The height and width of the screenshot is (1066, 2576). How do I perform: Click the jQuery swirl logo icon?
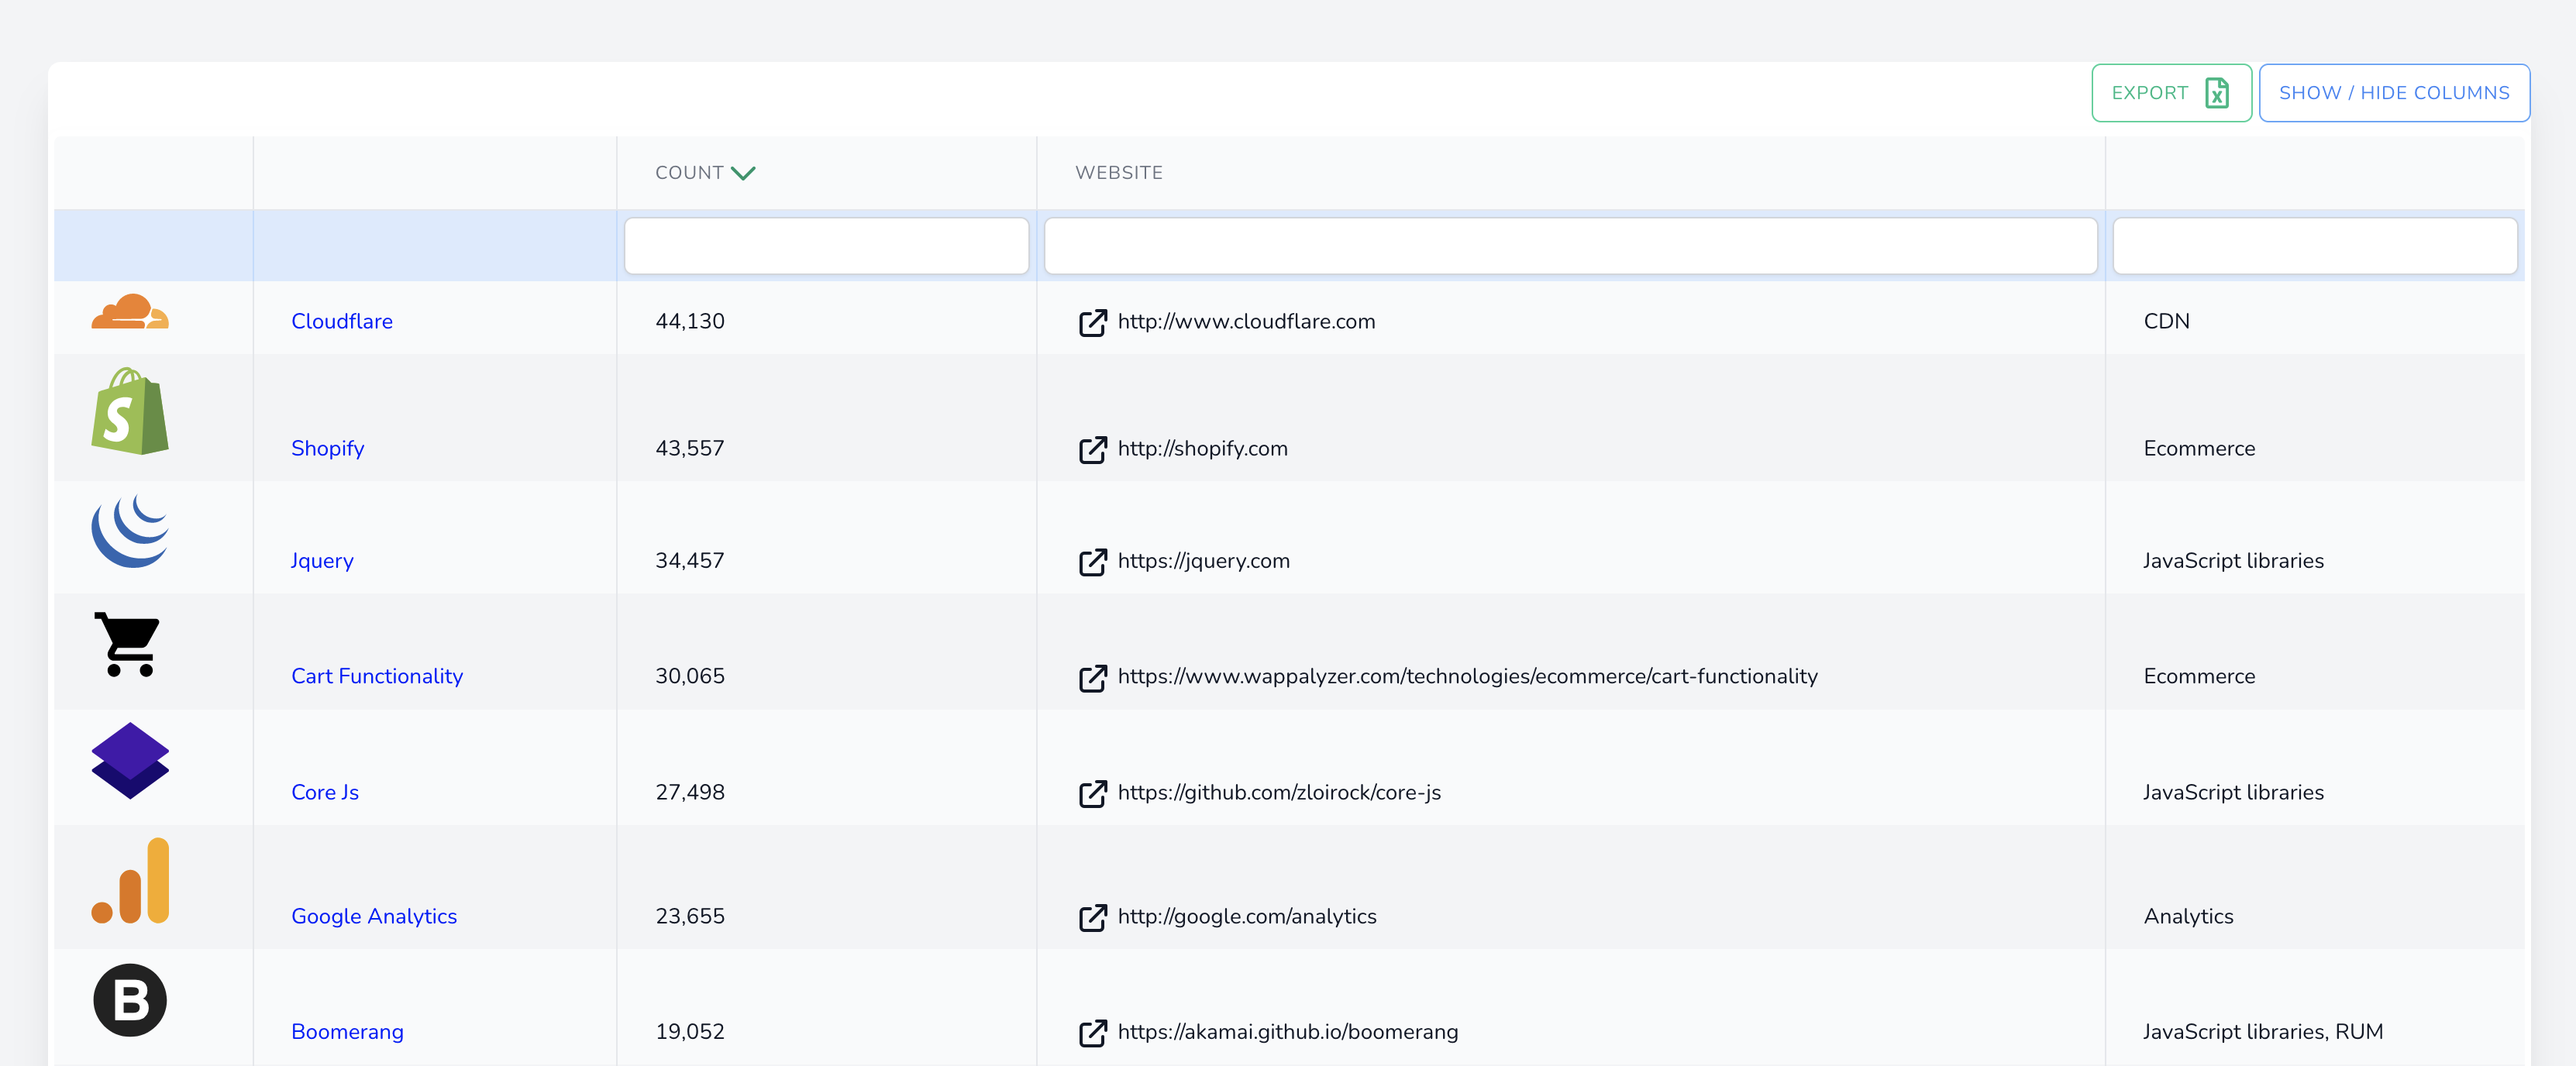(x=130, y=531)
